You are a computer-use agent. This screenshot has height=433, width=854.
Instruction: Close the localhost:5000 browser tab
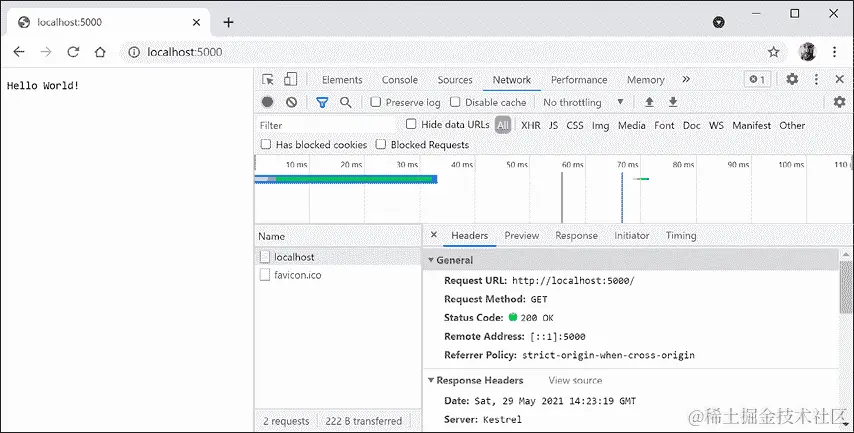coord(197,22)
